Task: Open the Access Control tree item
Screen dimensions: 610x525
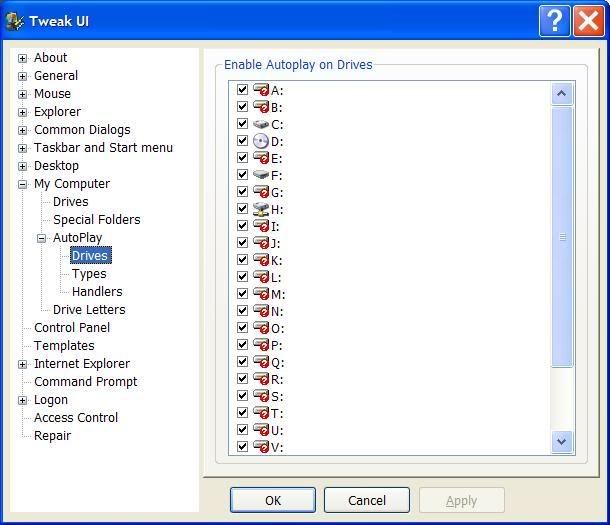Action: (76, 418)
